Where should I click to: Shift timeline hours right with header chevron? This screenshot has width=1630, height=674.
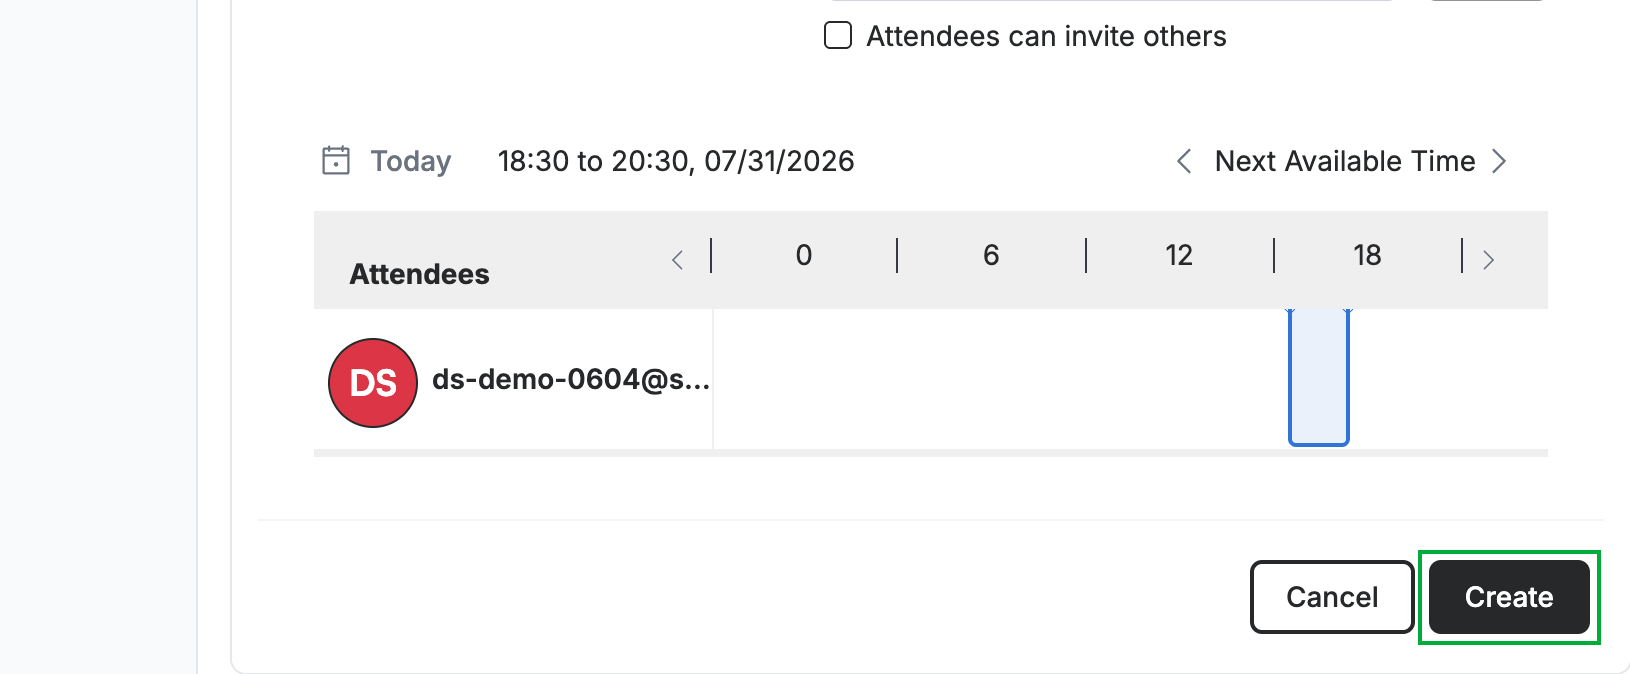[1489, 260]
